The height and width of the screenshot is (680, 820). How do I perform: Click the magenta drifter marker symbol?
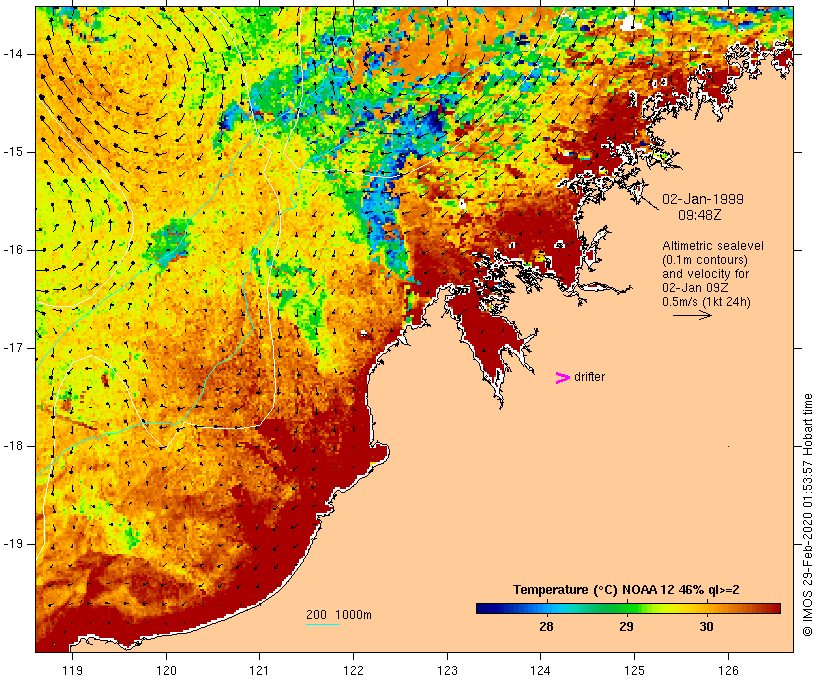point(563,378)
